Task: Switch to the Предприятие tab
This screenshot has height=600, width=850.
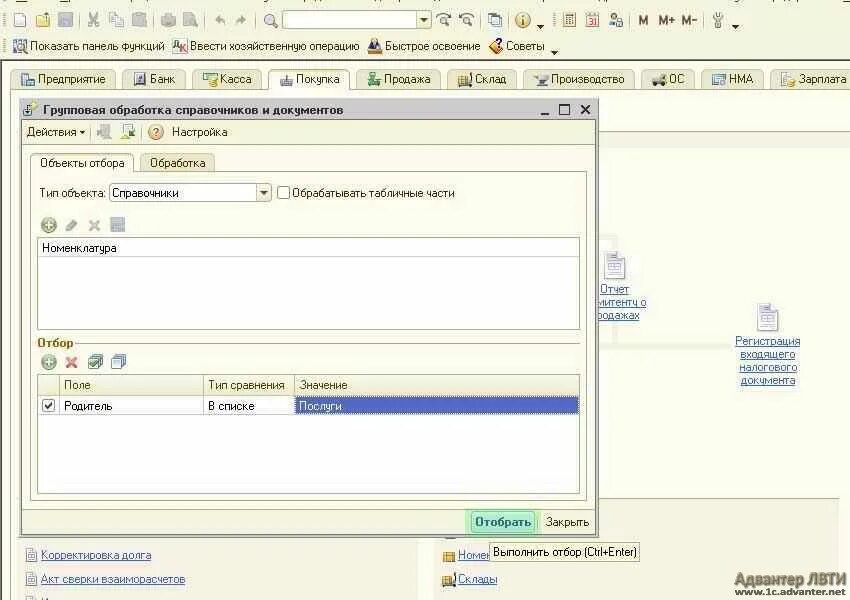Action: coord(63,79)
